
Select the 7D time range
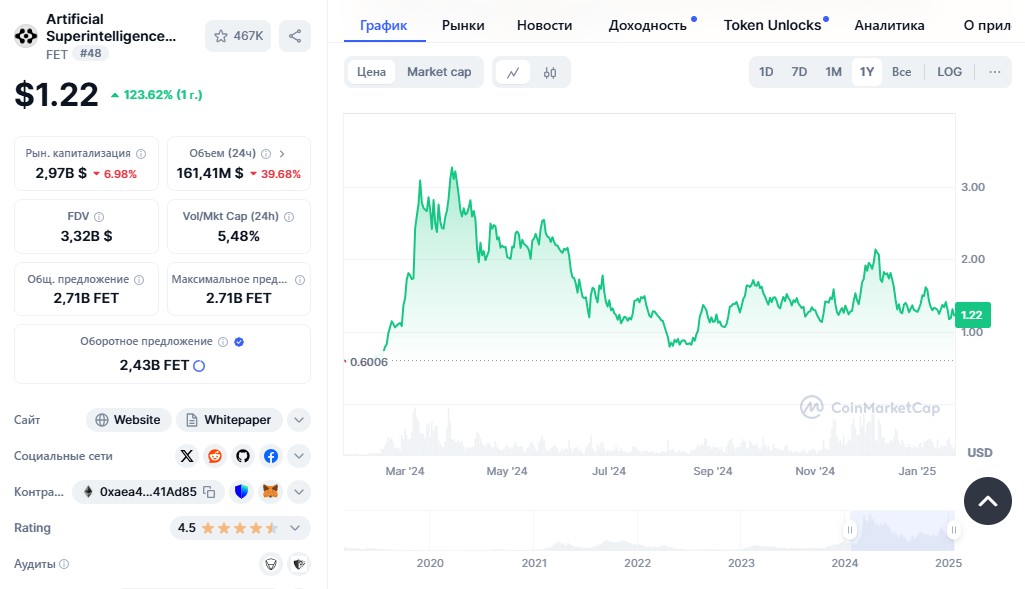(x=799, y=72)
